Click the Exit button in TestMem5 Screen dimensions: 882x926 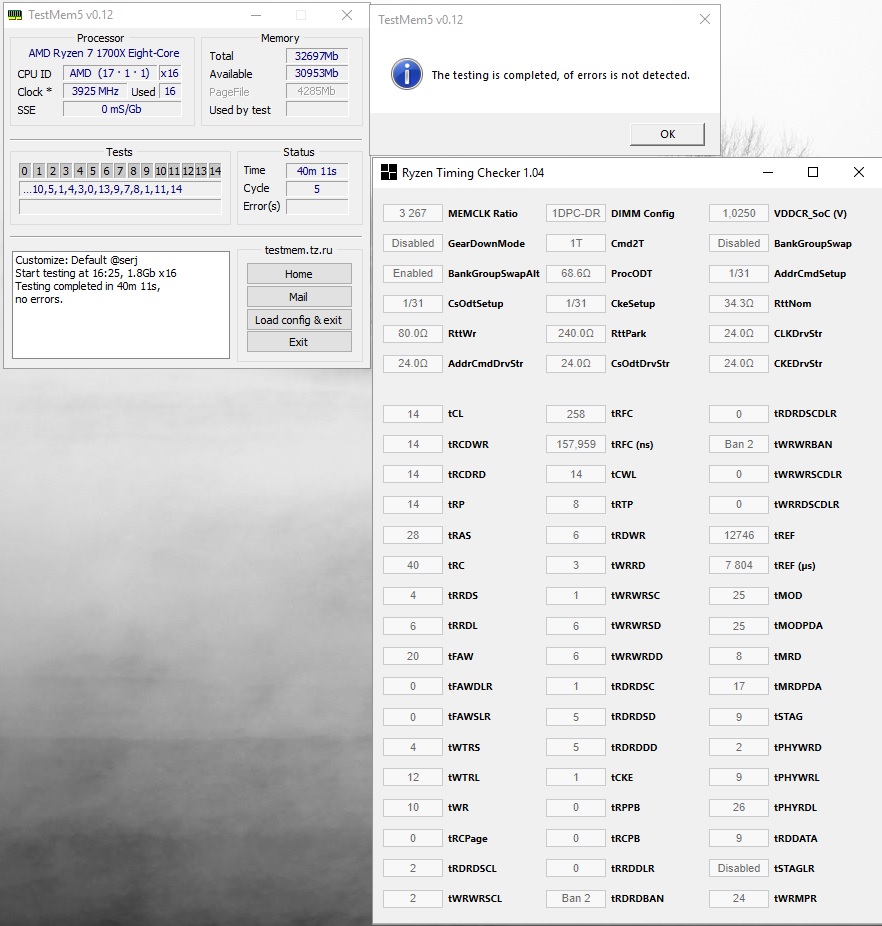pos(299,342)
